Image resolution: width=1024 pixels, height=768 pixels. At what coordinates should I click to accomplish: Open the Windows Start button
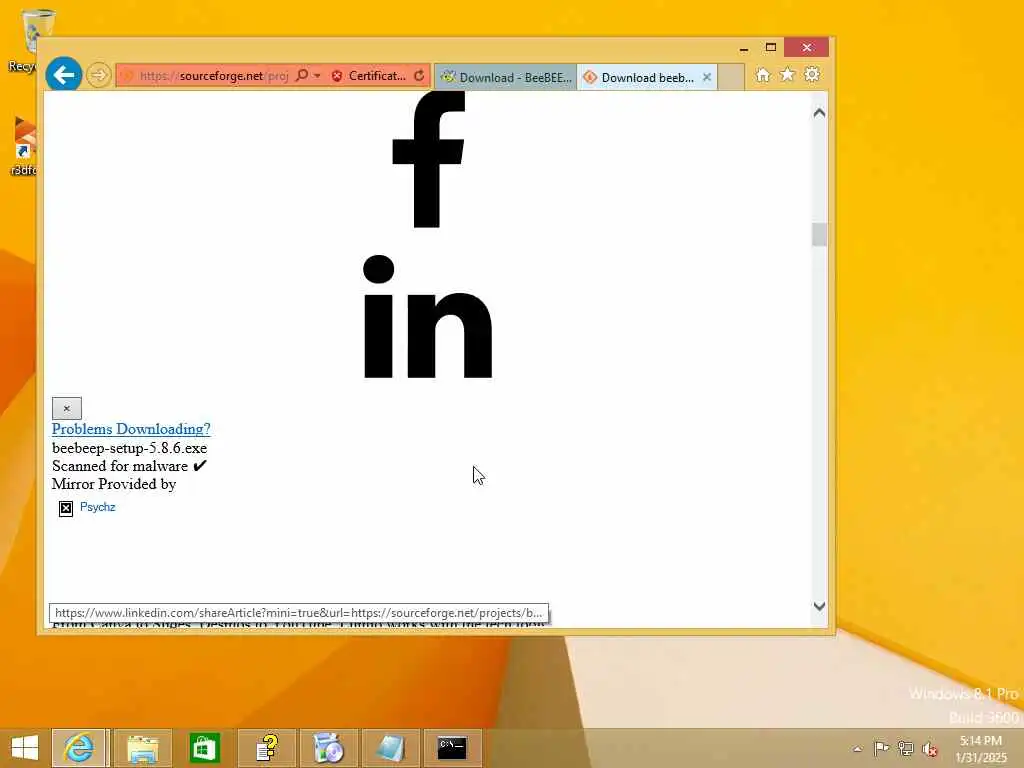(24, 748)
